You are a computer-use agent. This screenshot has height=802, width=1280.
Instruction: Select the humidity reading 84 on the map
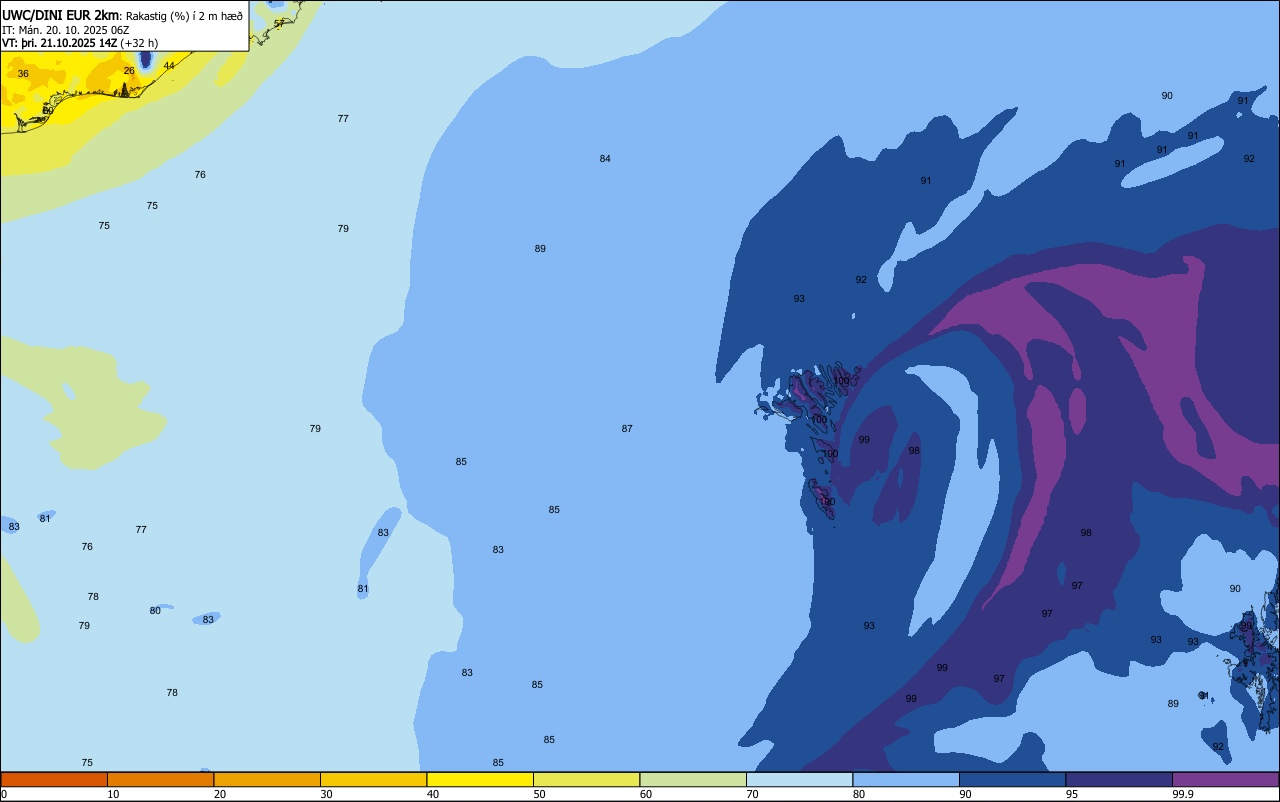click(x=605, y=159)
